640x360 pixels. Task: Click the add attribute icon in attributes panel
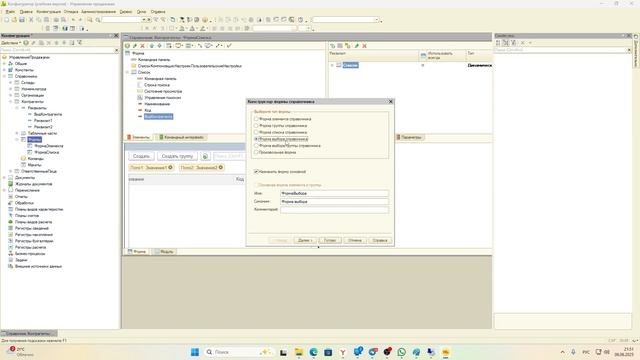[x=333, y=46]
